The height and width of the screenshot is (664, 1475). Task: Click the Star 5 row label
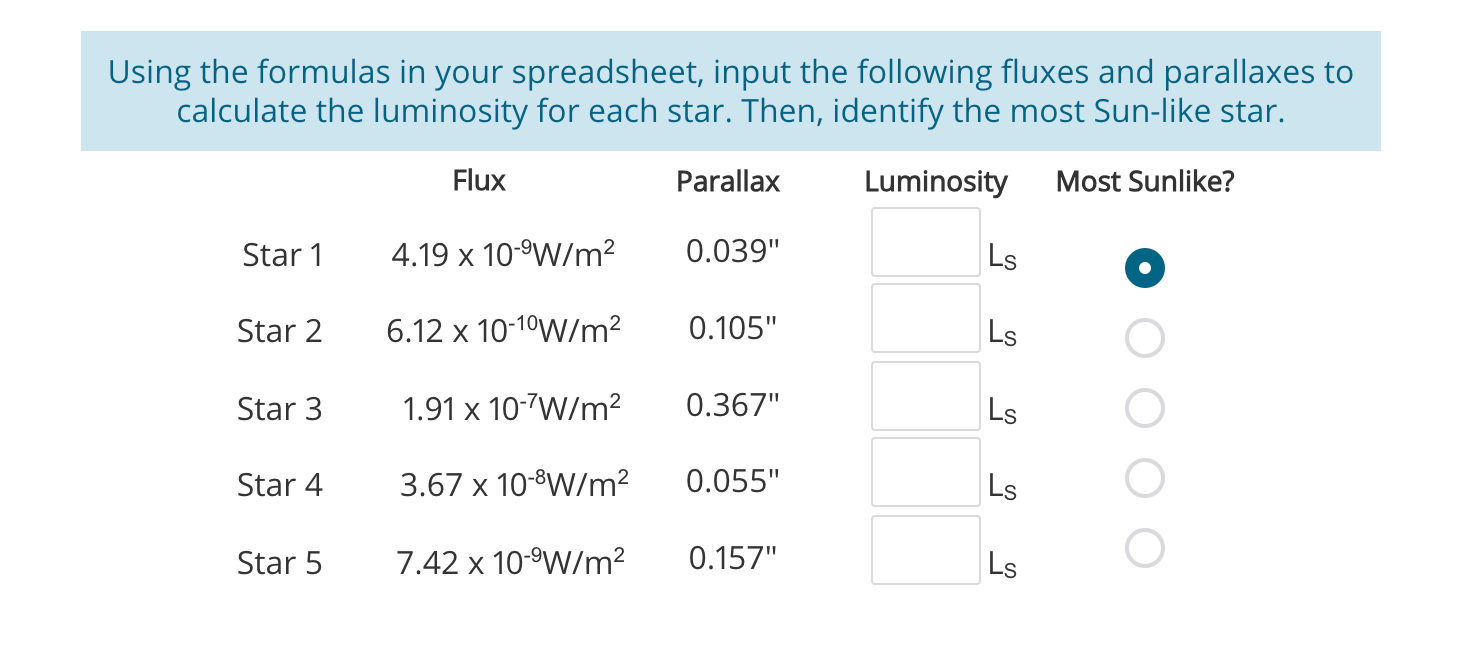280,562
